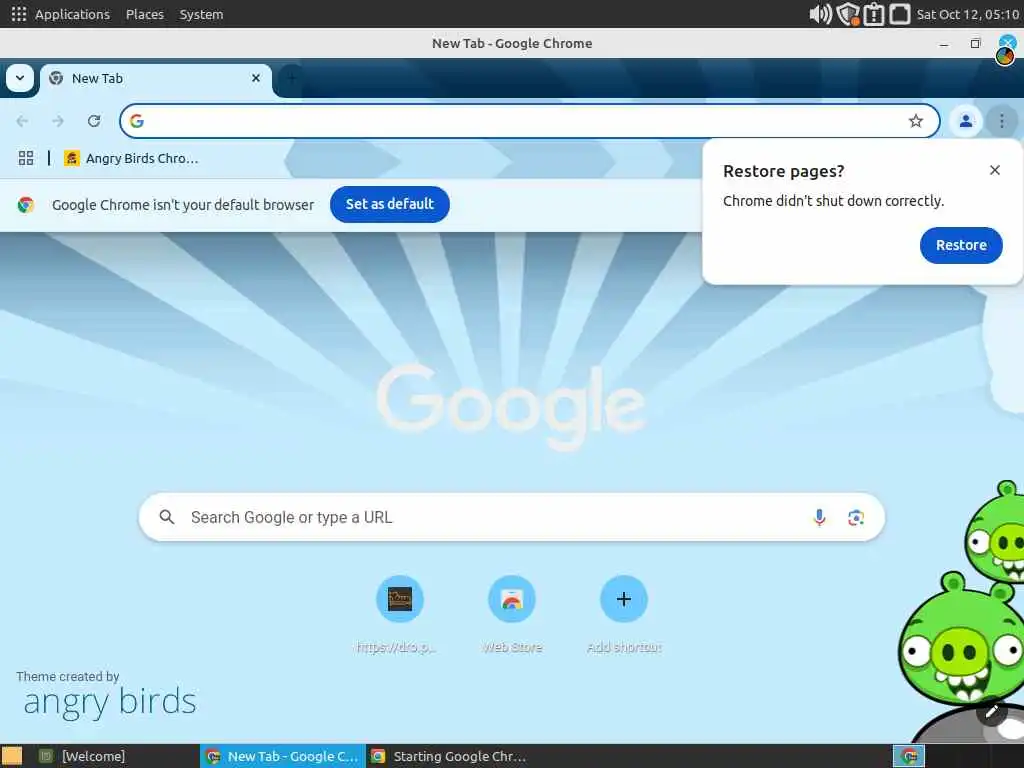Click show desktop icon in taskbar
The width and height of the screenshot is (1024, 768).
click(11, 756)
